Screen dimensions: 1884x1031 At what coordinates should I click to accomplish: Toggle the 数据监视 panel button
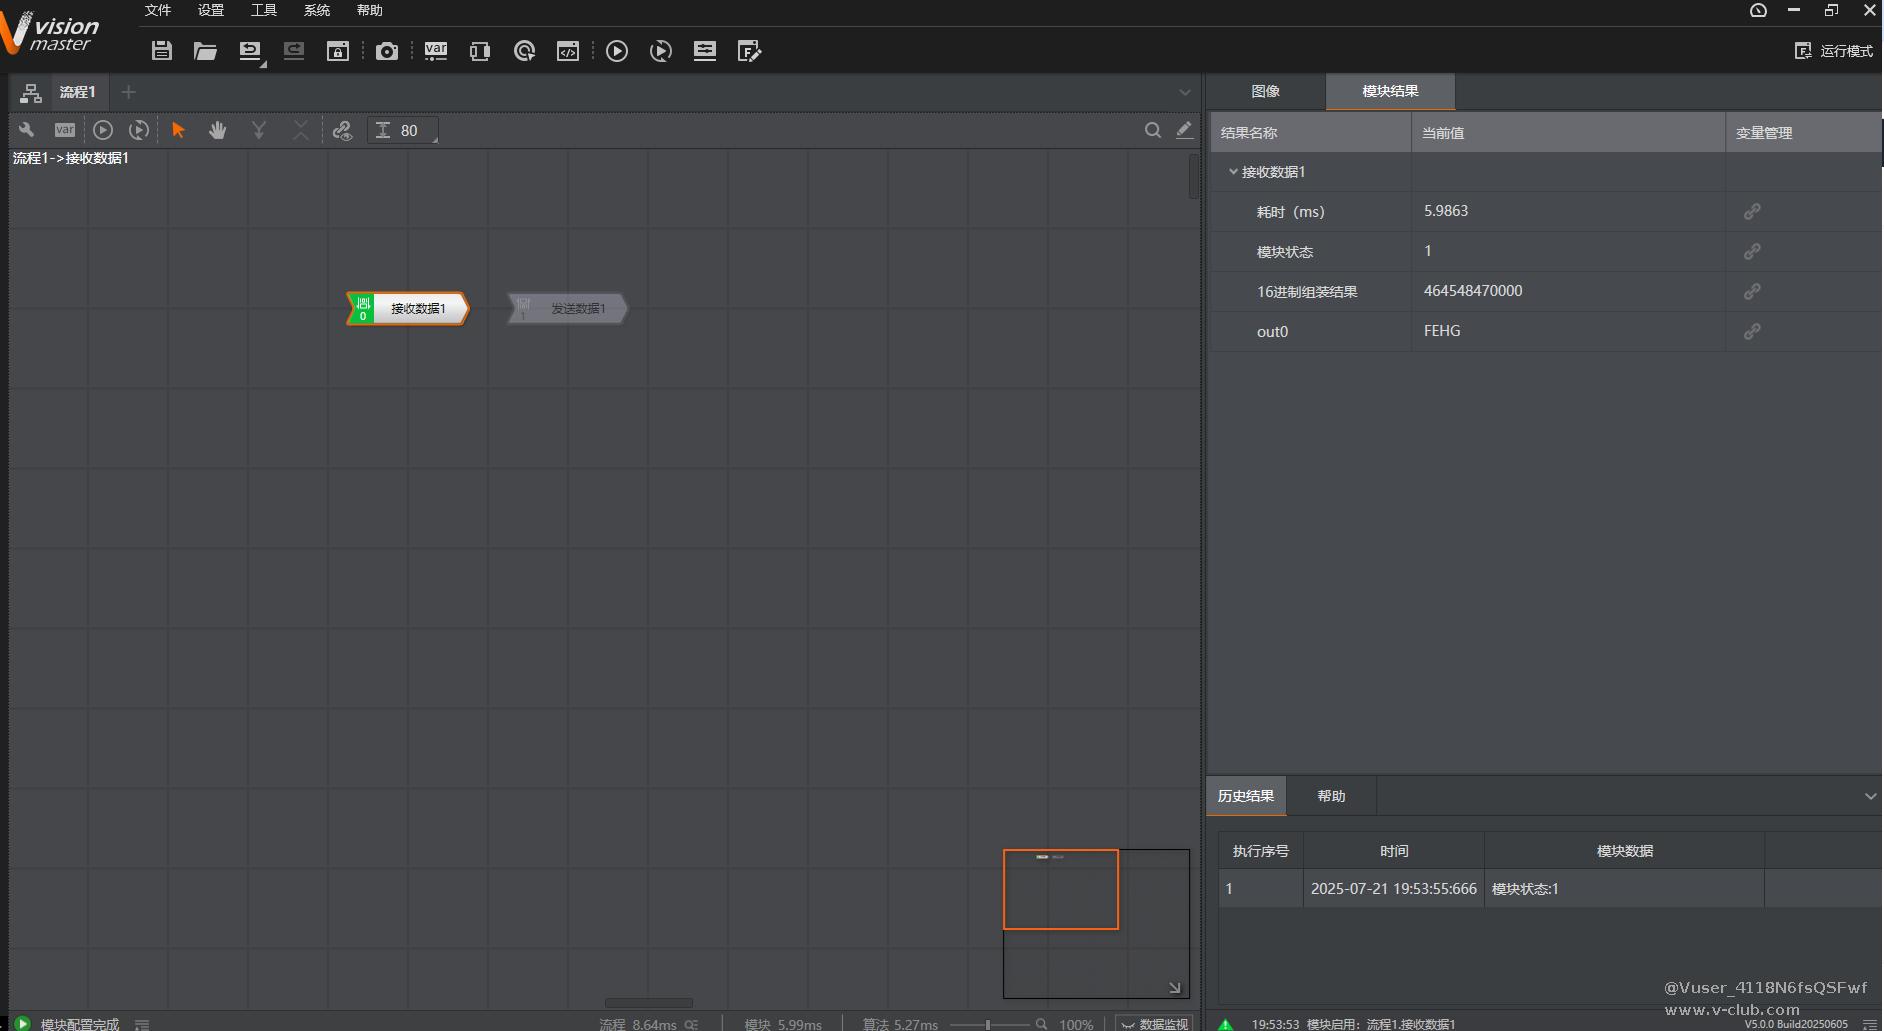pyautogui.click(x=1154, y=1024)
